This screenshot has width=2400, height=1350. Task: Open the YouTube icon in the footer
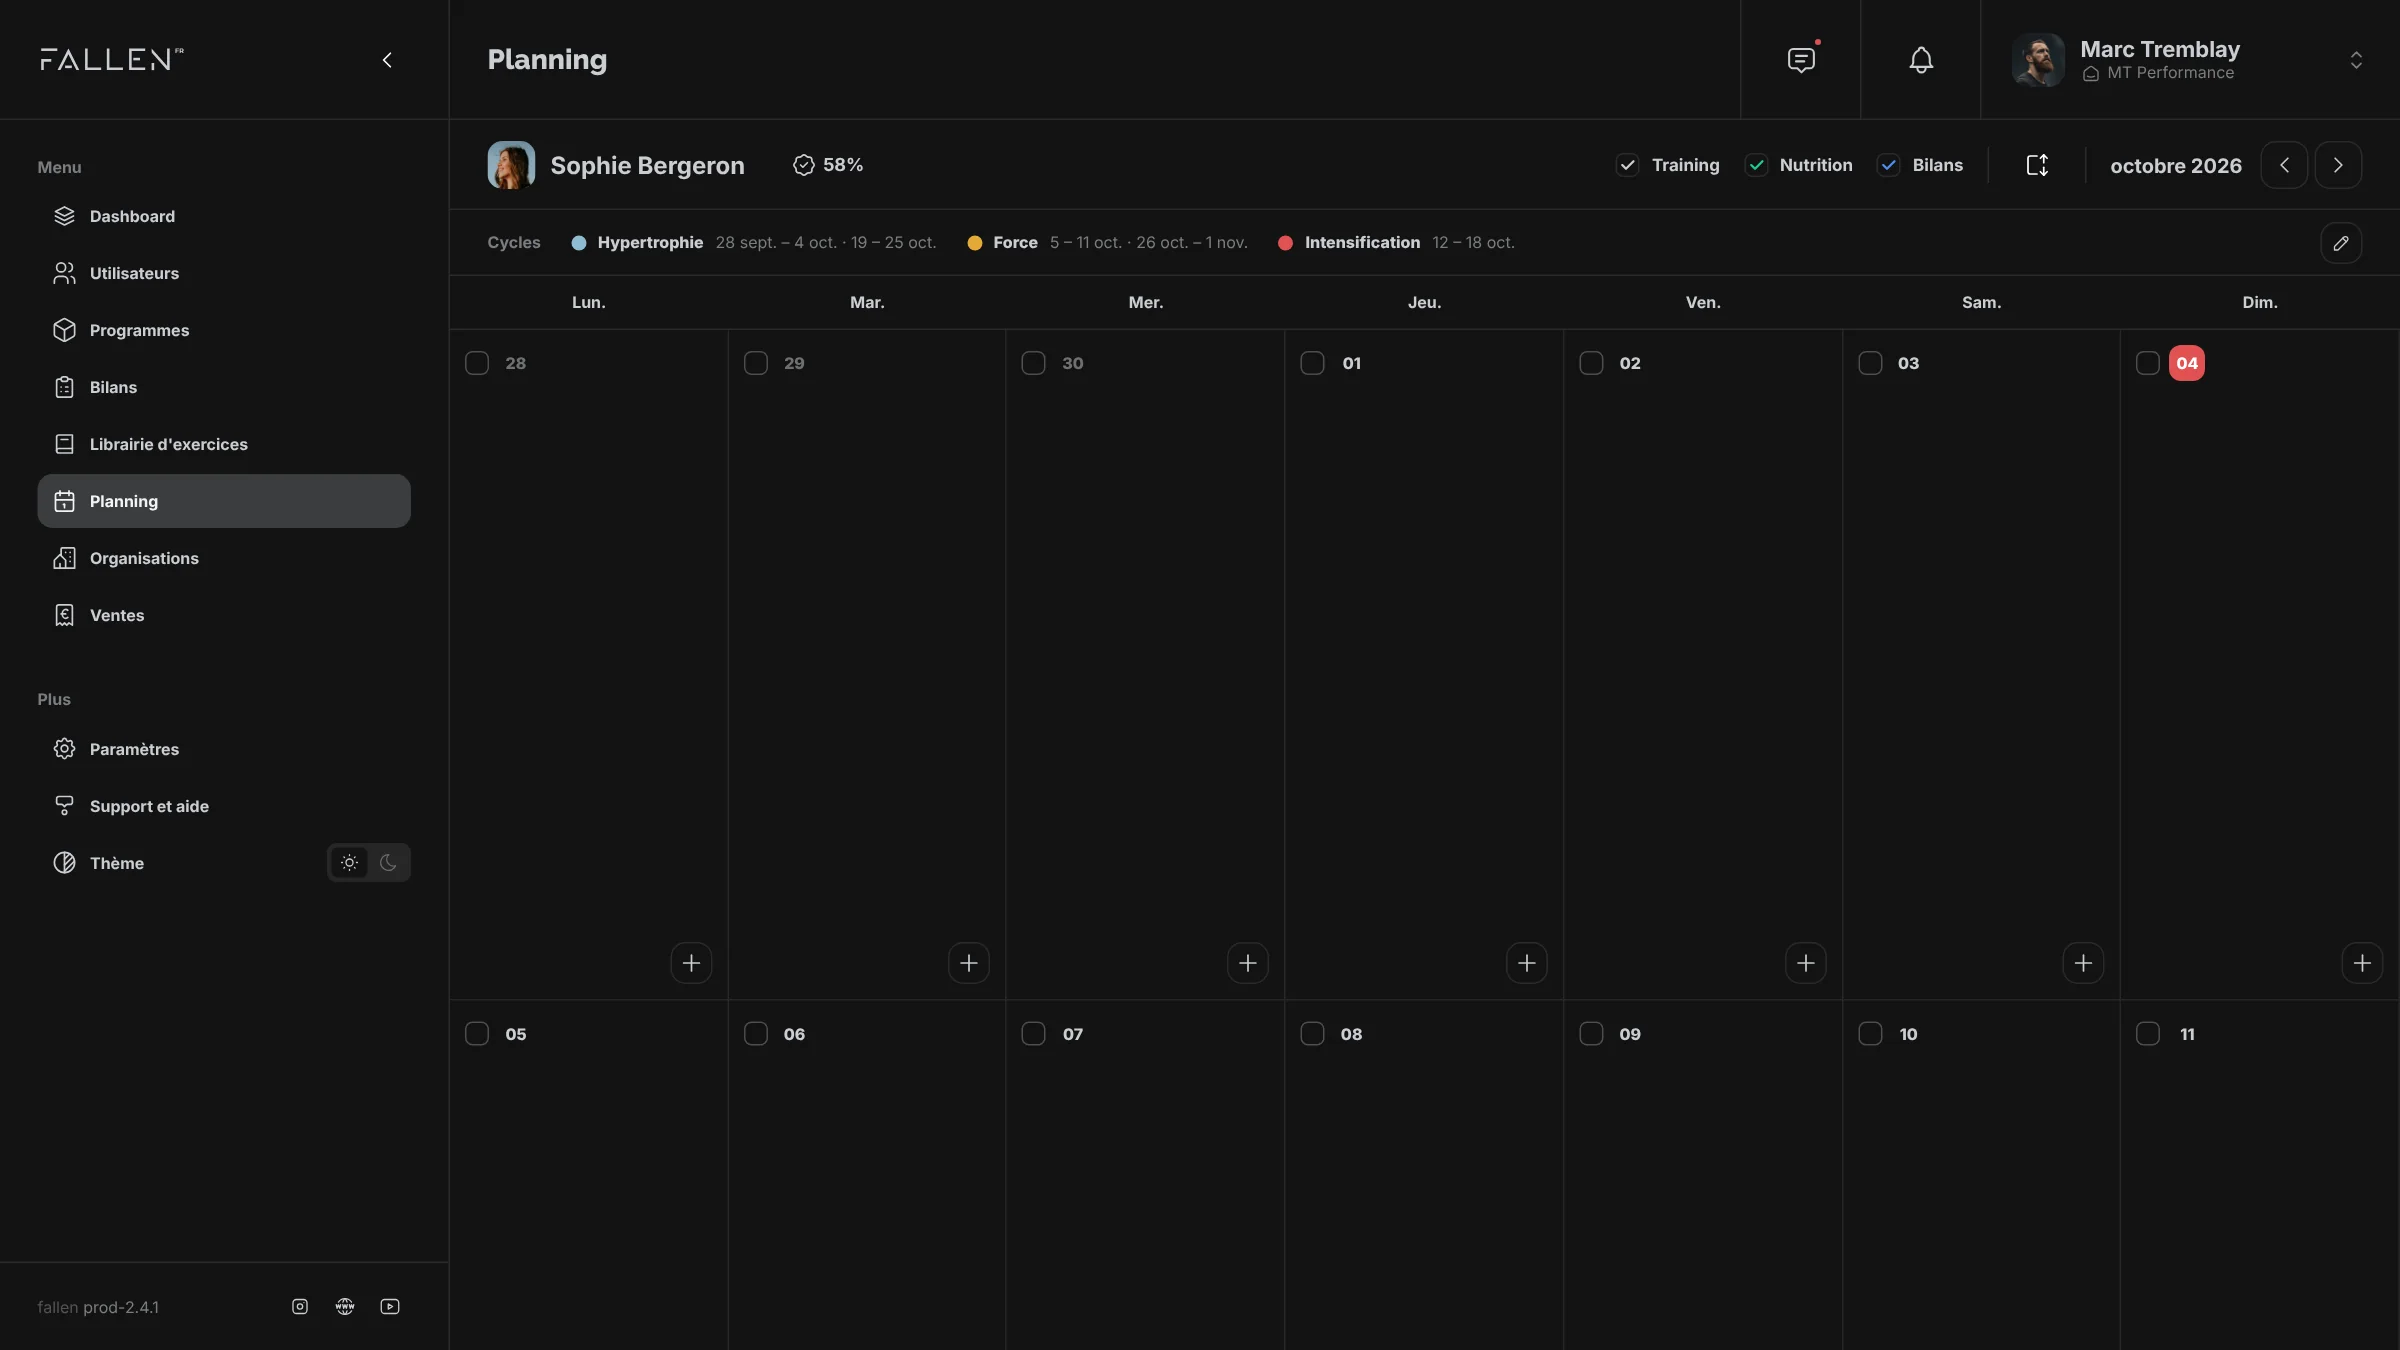coord(390,1306)
